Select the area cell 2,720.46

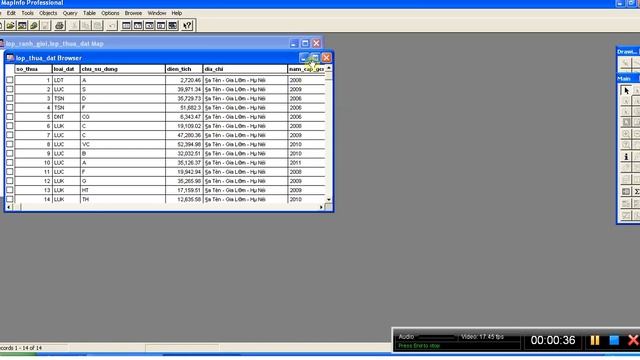[184, 80]
